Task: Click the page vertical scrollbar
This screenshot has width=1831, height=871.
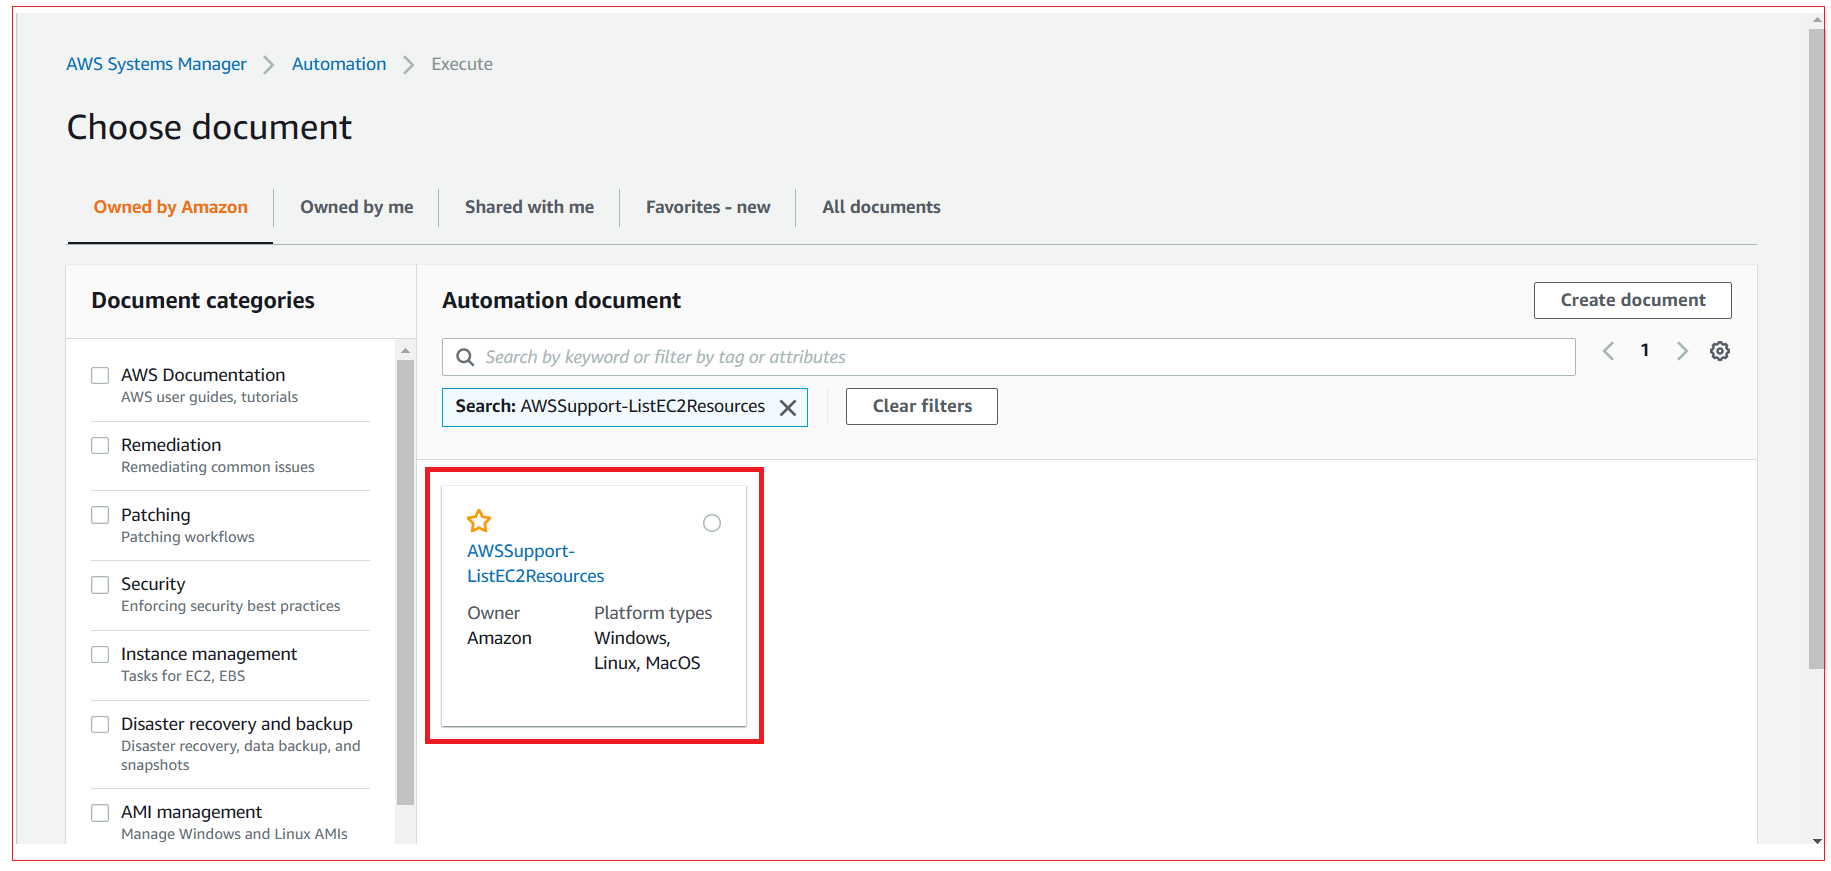Action: coord(1817,349)
